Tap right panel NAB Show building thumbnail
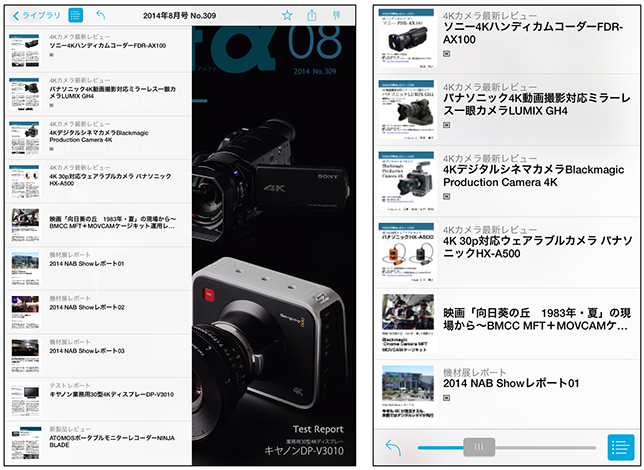Viewport: 644px width, 470px height. click(408, 392)
